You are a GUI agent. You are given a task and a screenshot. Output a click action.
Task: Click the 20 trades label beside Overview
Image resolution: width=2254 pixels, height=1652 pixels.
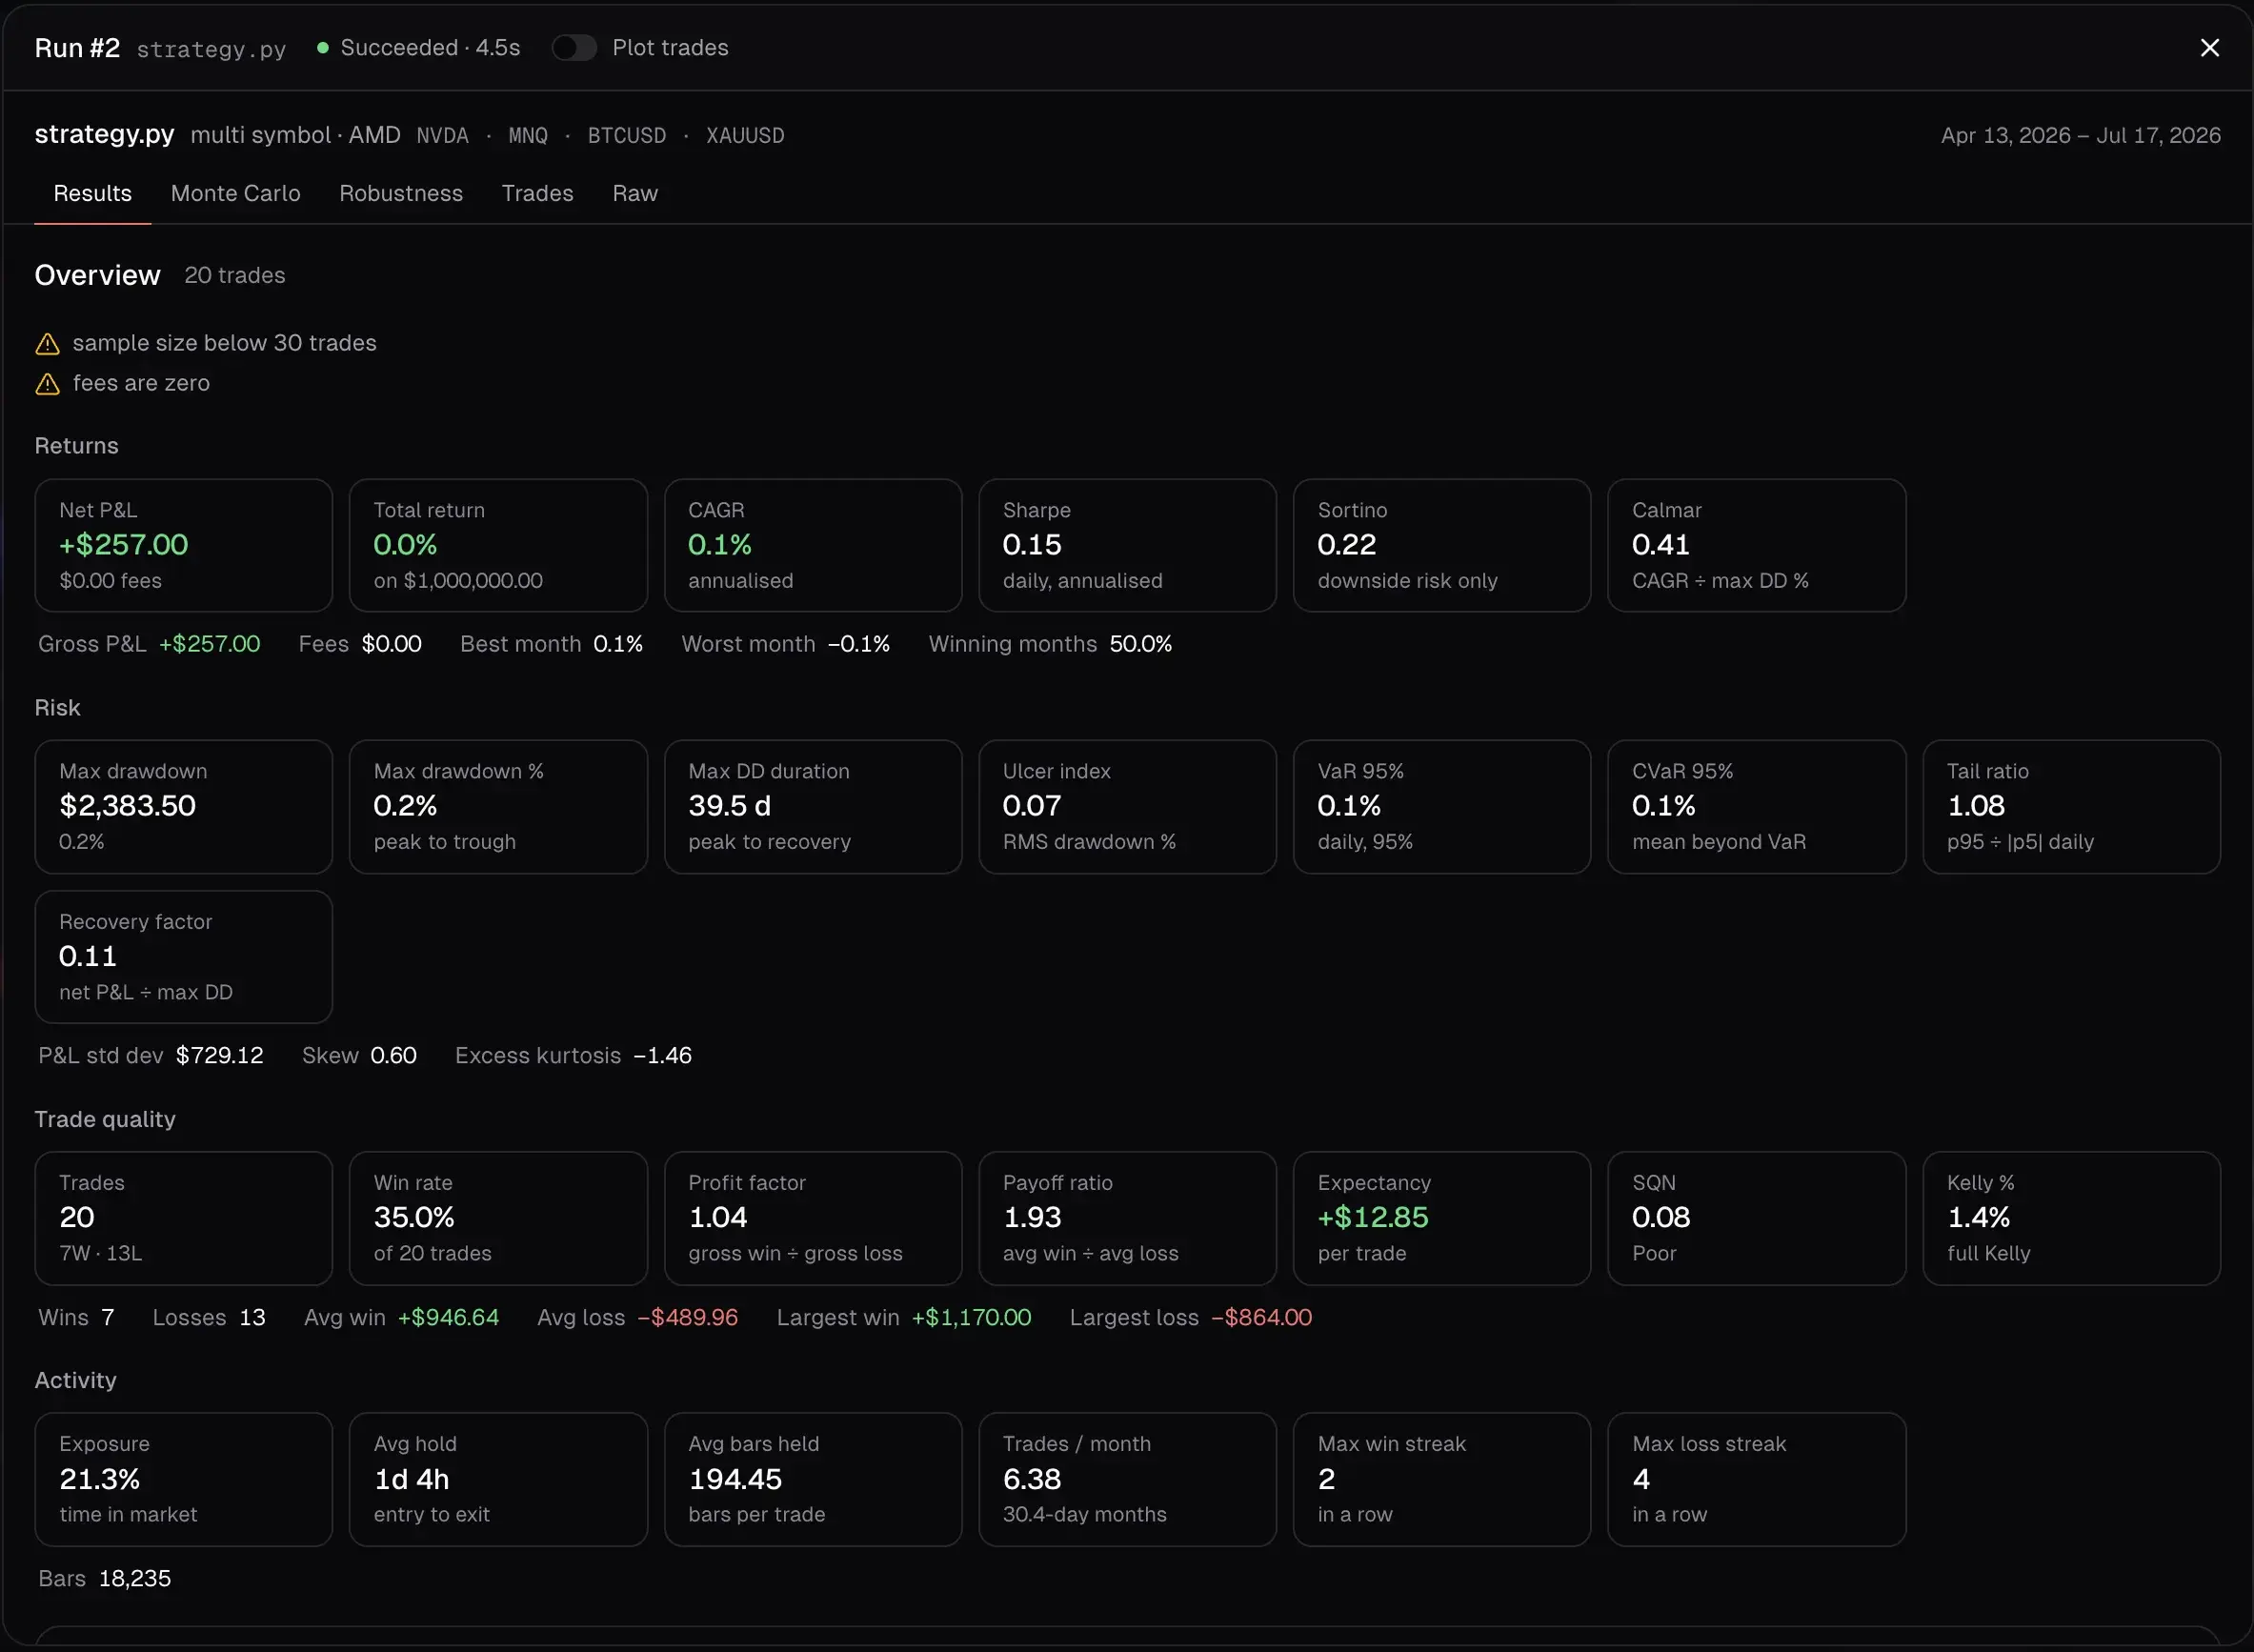click(234, 275)
